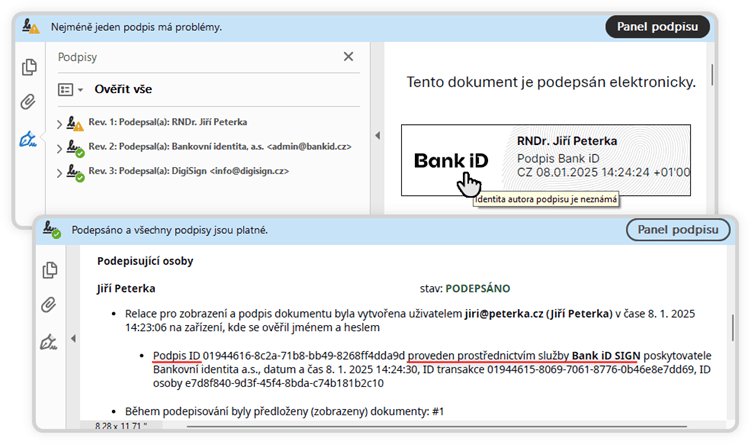Click valid signature icon of Rev. 3
The height and width of the screenshot is (448, 755).
[x=75, y=173]
